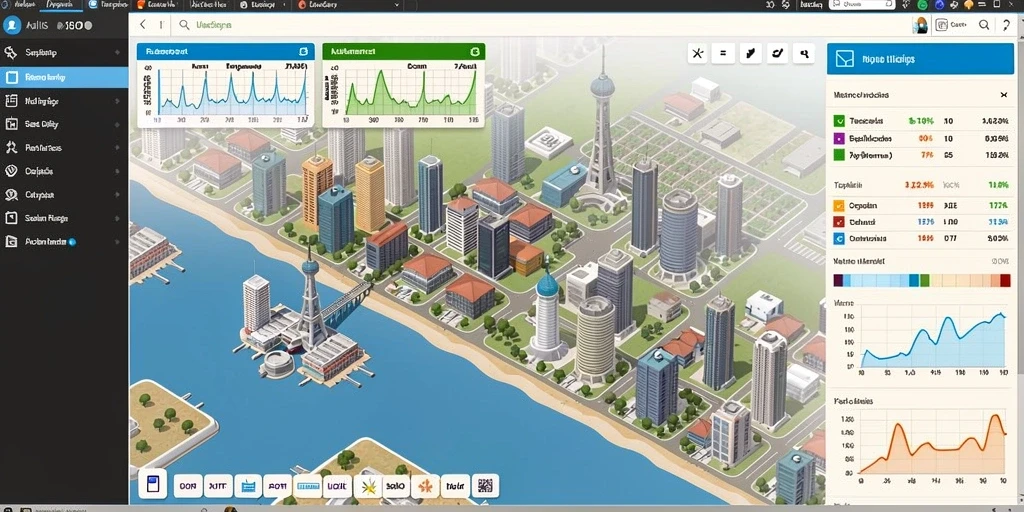Click the search magnifier in top-right header
The image size is (1024, 512).
(984, 25)
